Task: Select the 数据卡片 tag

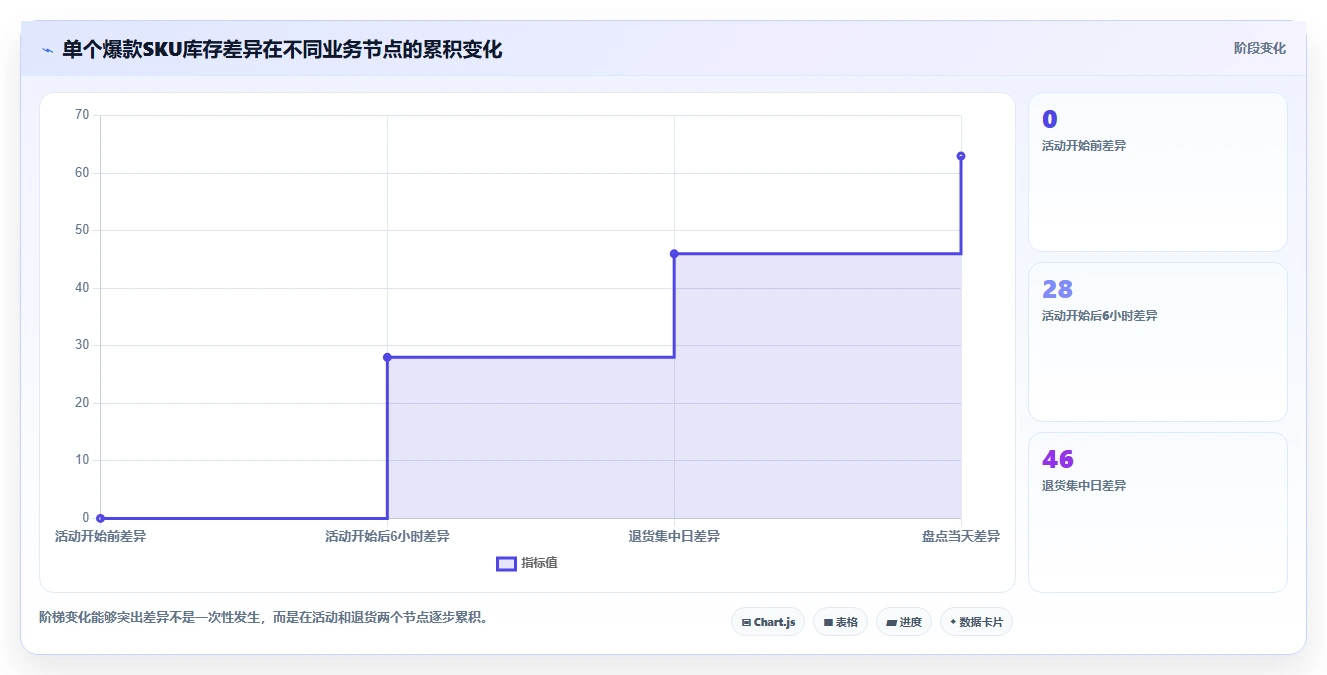Action: coord(976,622)
